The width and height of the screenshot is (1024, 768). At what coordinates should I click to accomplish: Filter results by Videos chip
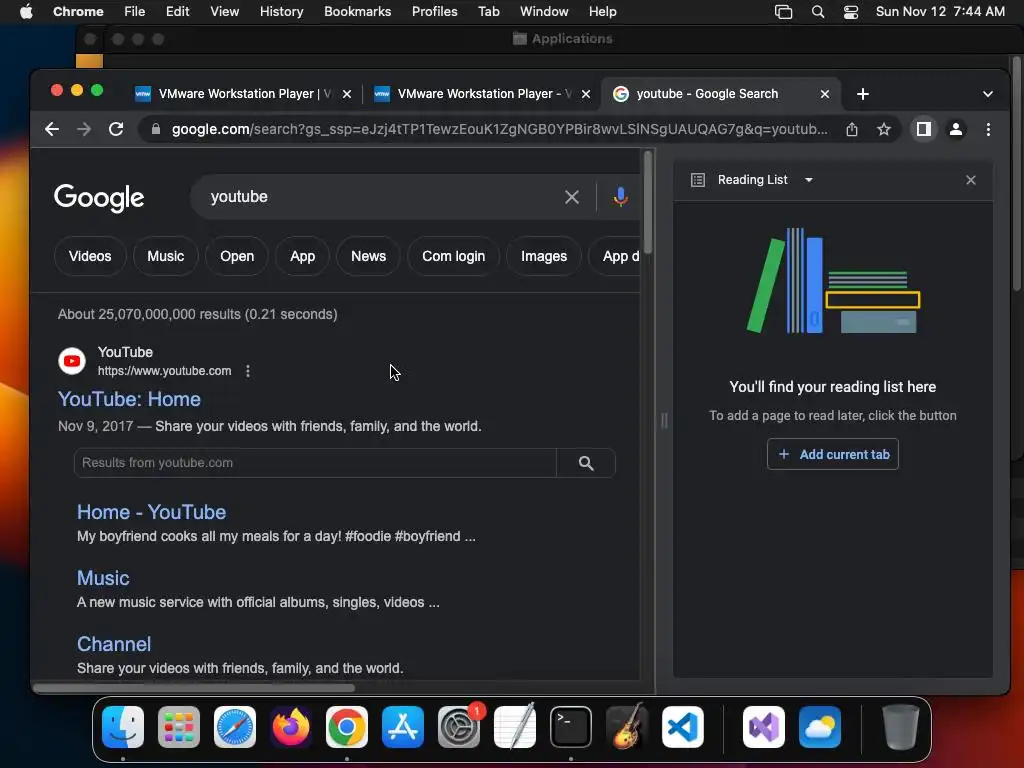click(x=90, y=256)
